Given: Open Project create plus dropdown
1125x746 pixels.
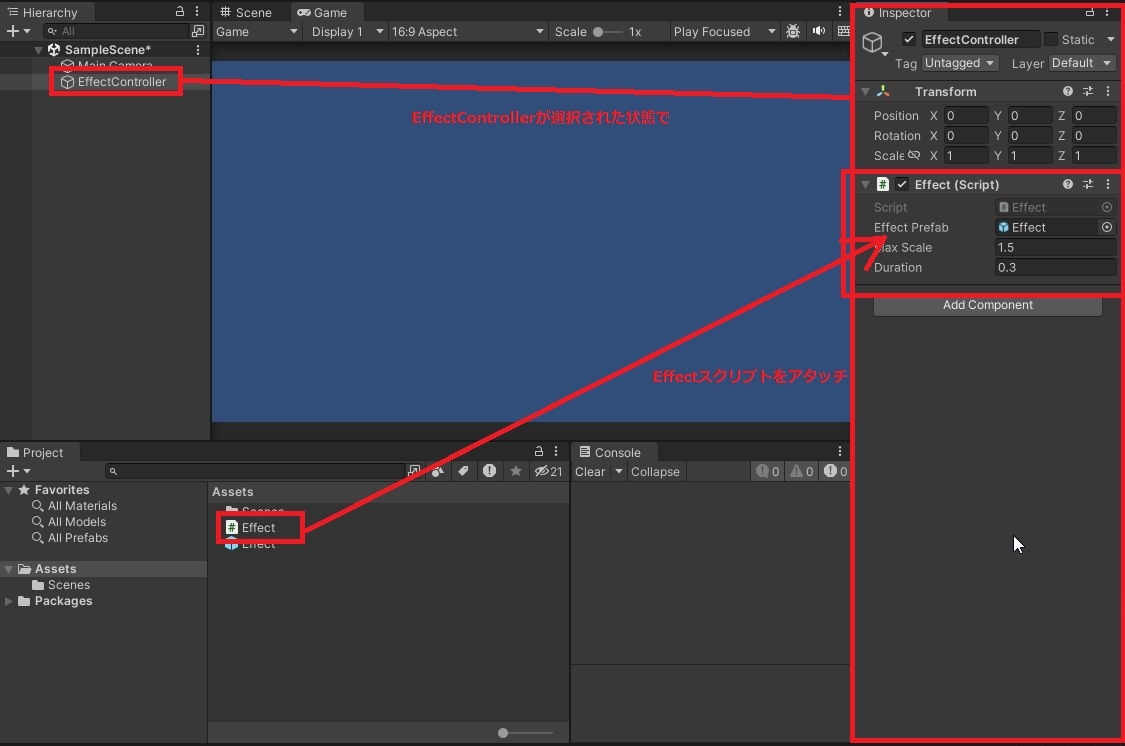Looking at the screenshot, I should point(18,471).
